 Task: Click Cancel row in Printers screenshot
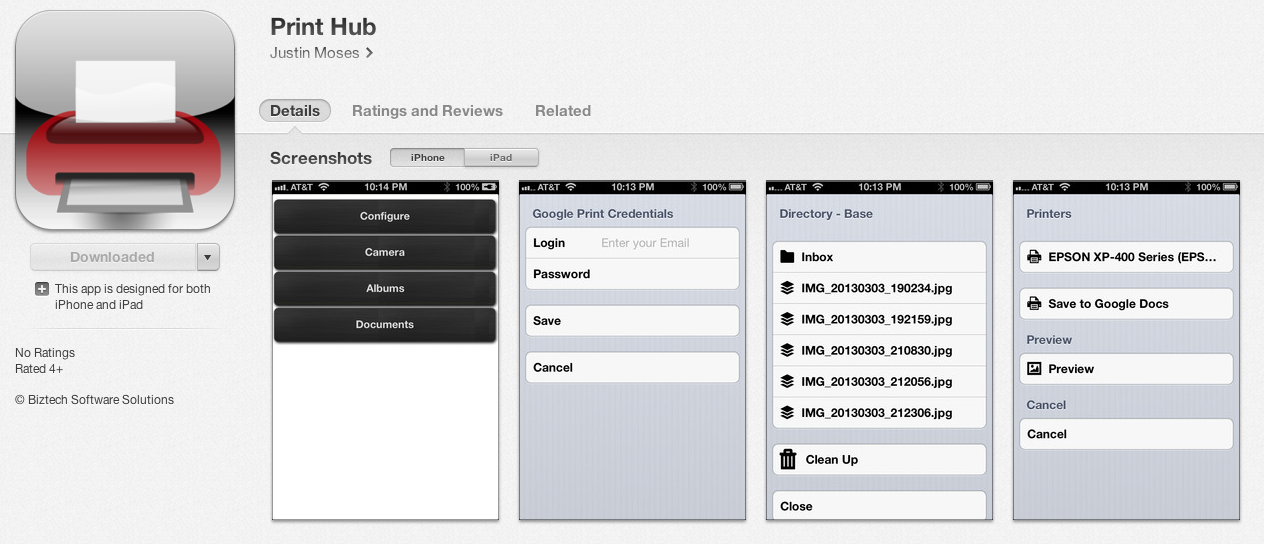[1126, 434]
